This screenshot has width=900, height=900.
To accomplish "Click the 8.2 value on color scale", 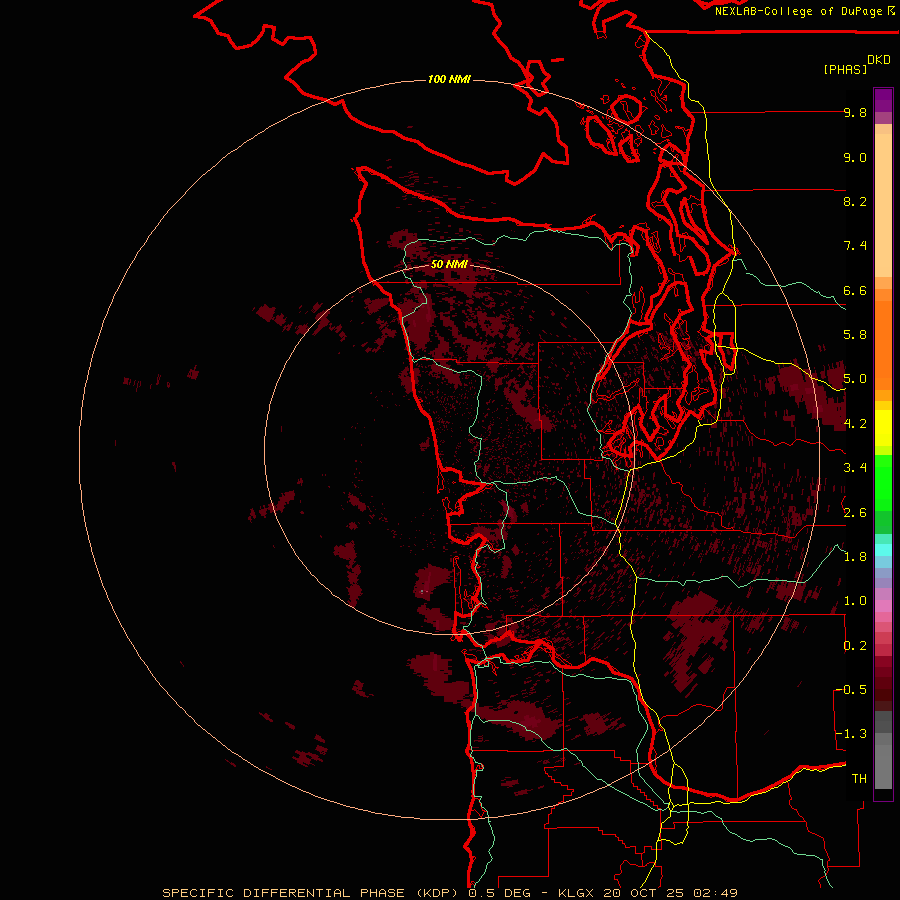I will [855, 201].
